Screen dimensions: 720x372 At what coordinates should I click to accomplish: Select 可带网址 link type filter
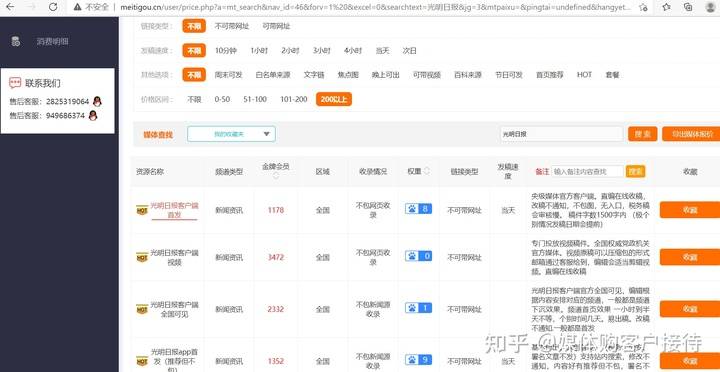point(276,26)
